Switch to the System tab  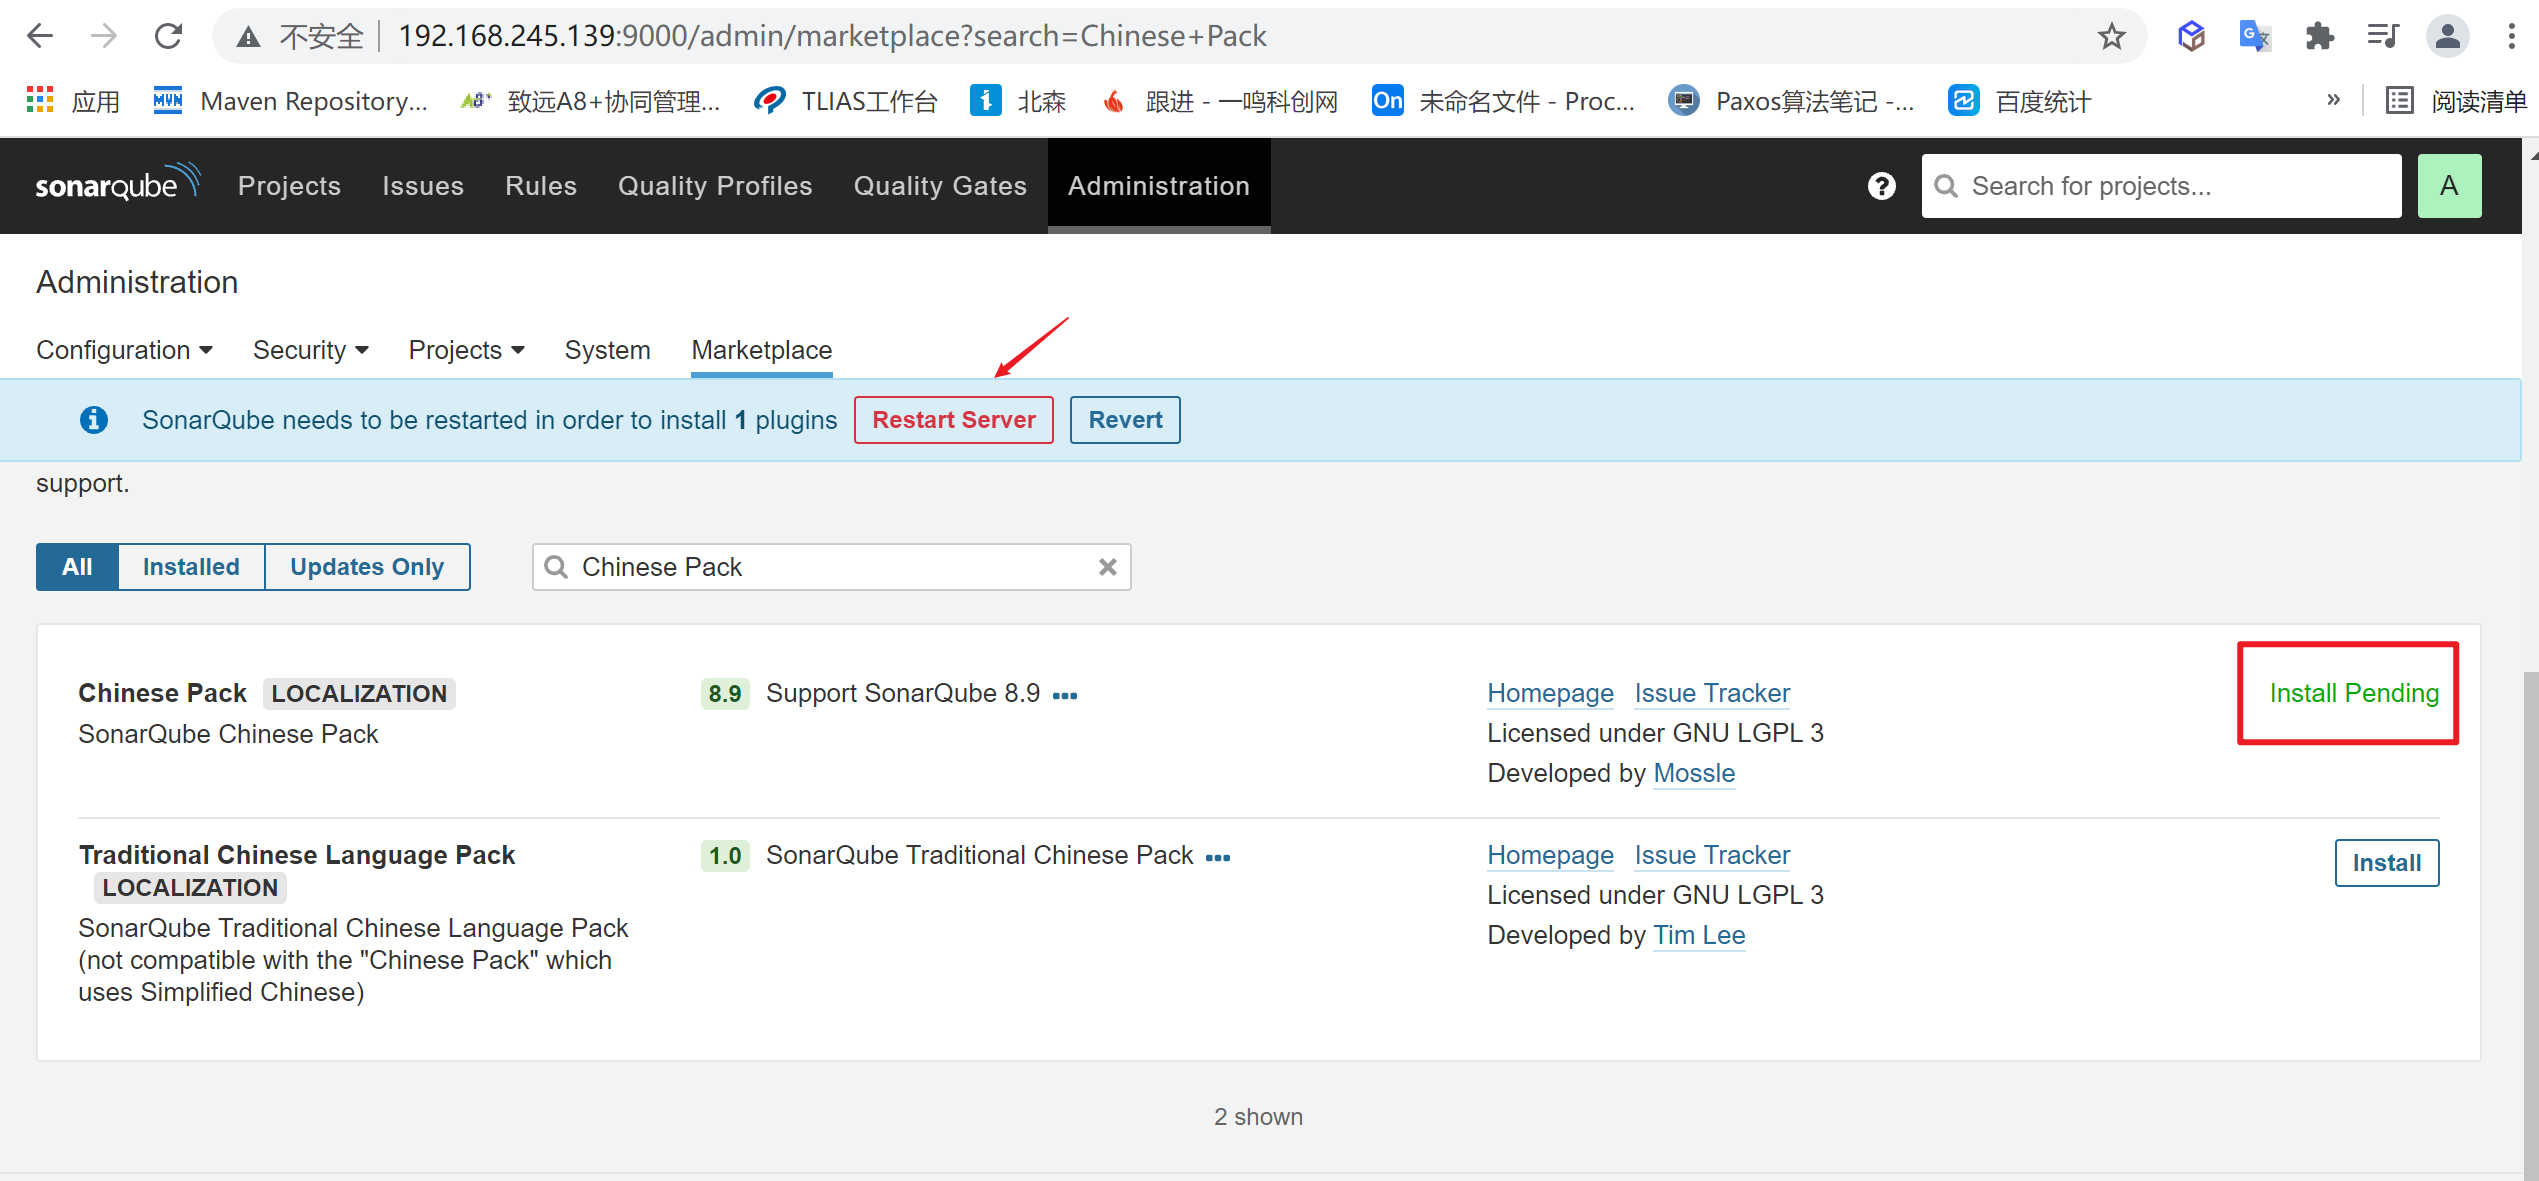click(607, 350)
